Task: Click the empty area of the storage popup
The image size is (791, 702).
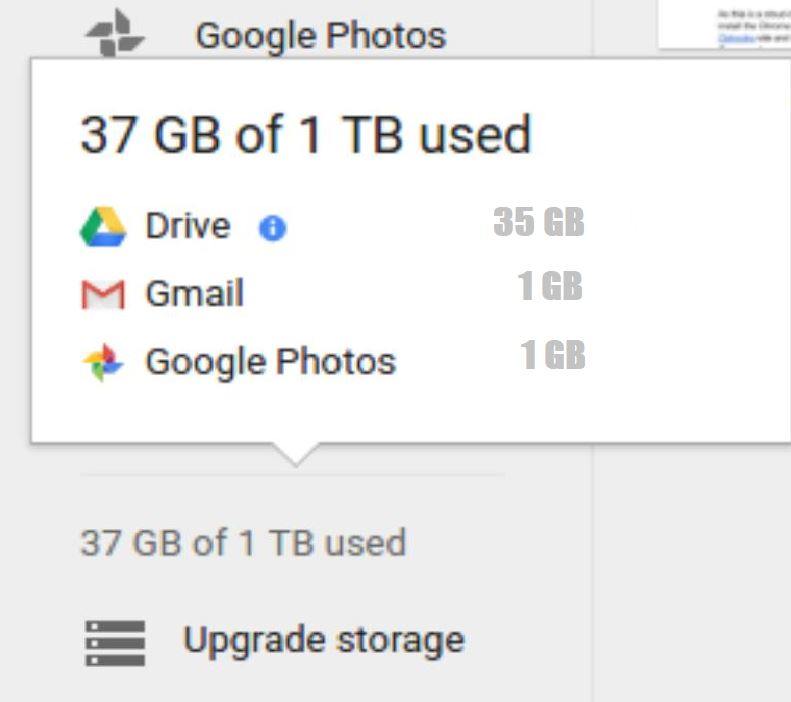Action: click(x=680, y=300)
